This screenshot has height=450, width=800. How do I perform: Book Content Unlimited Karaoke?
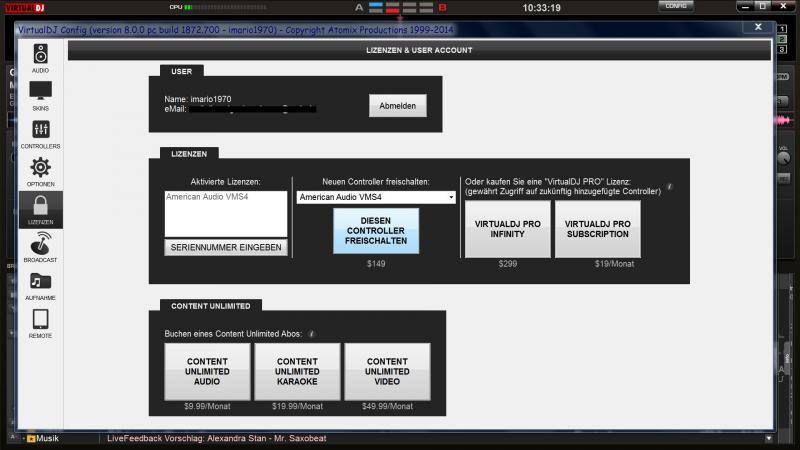[297, 371]
